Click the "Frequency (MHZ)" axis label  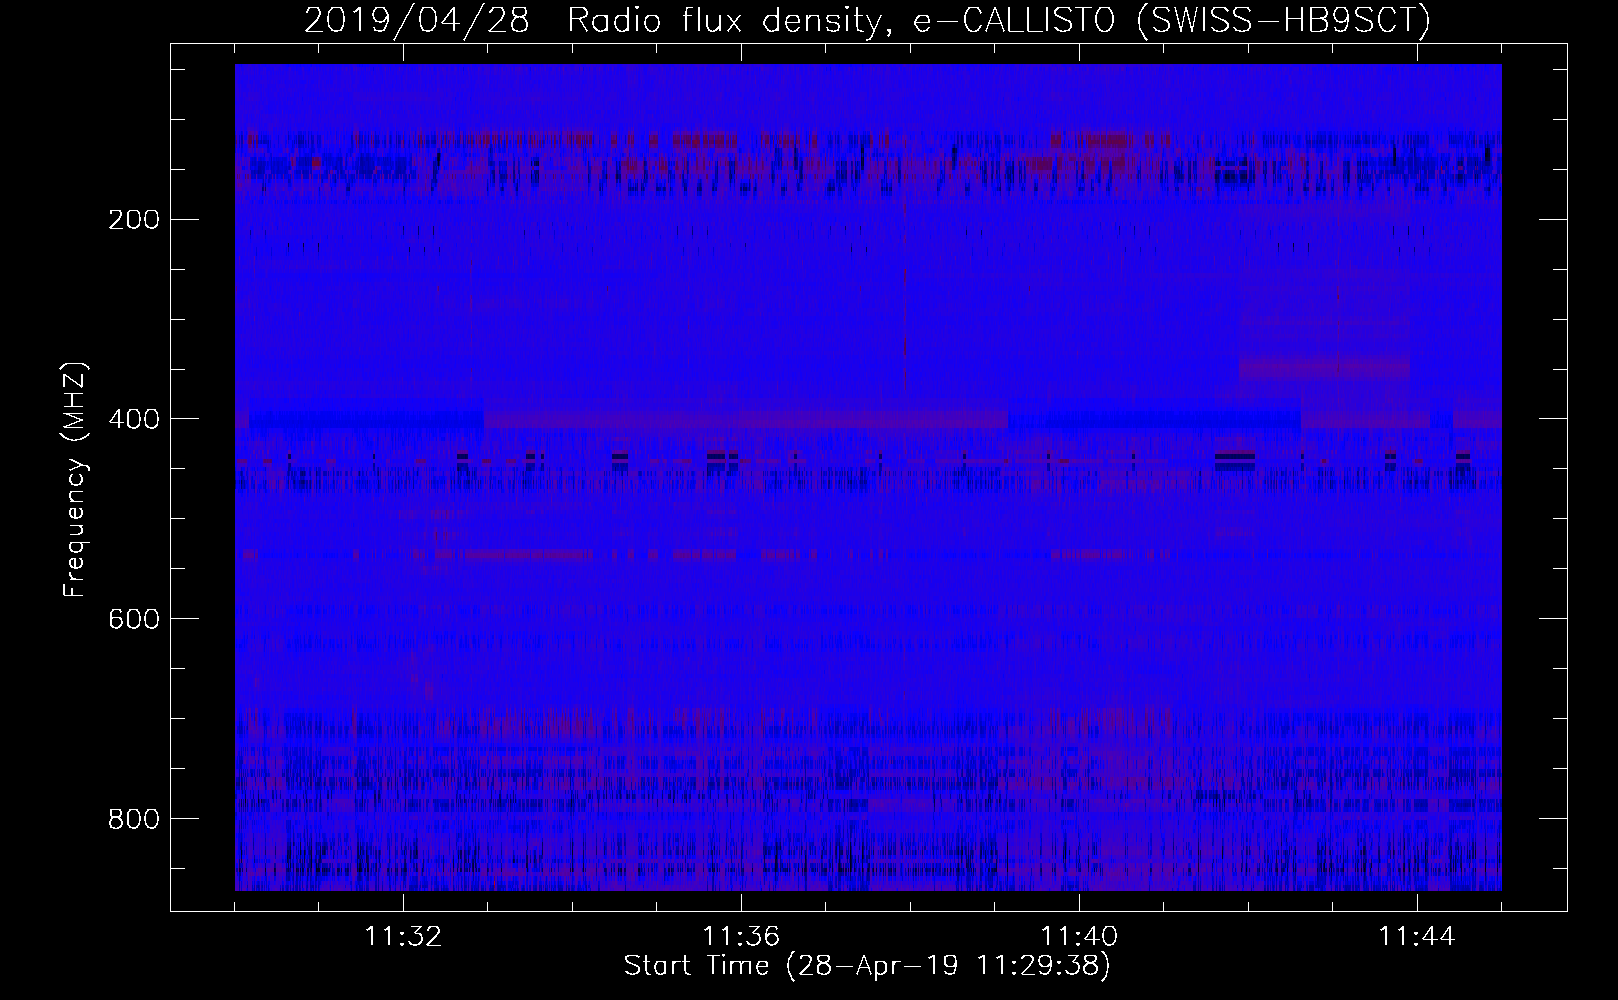click(74, 479)
